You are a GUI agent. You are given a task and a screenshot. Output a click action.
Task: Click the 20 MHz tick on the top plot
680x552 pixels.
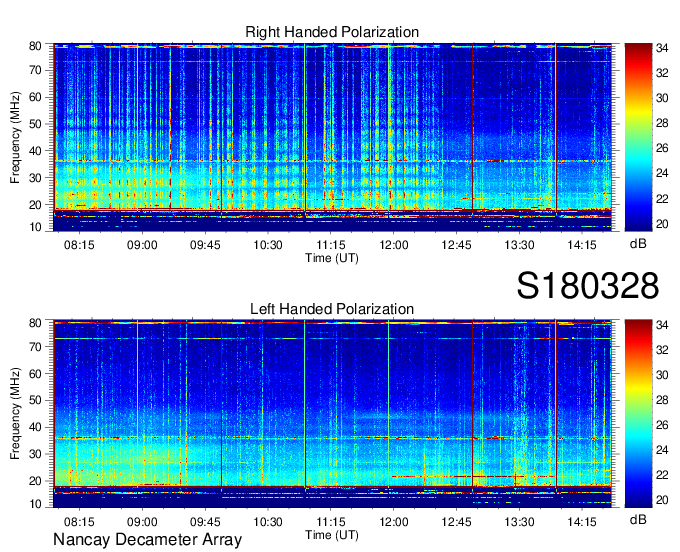(x=35, y=205)
